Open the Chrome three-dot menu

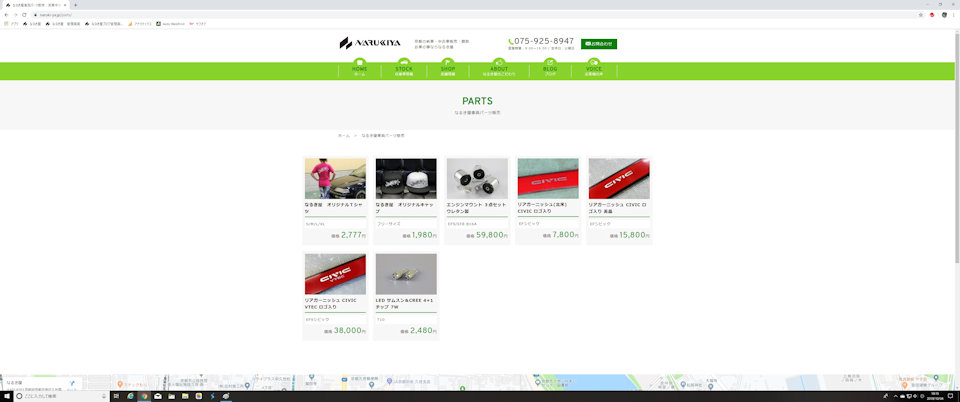coord(954,15)
